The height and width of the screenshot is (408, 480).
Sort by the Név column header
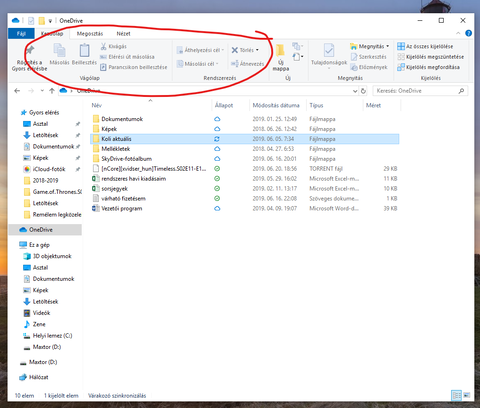click(97, 105)
